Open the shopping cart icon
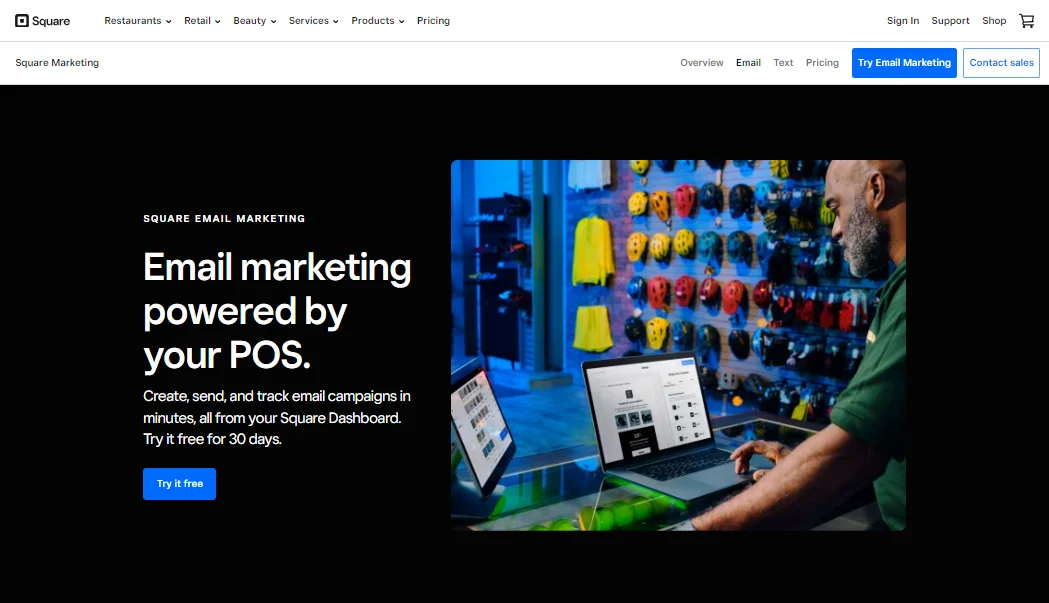The height and width of the screenshot is (603, 1049). tap(1026, 21)
